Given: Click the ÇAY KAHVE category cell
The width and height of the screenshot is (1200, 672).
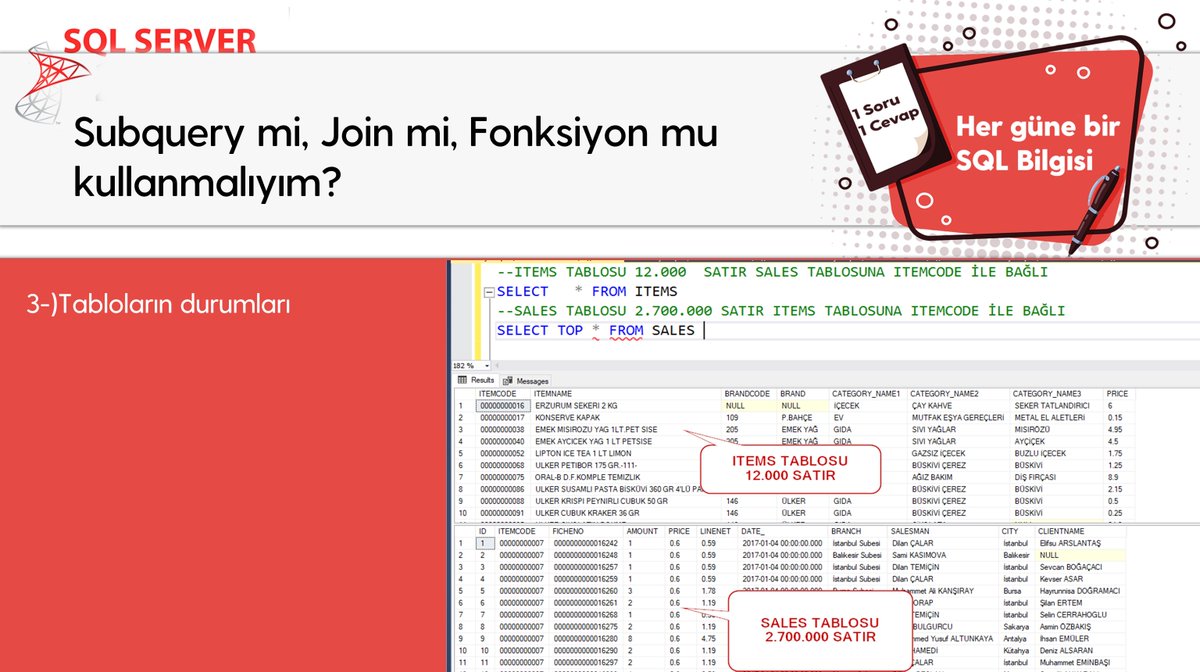Looking at the screenshot, I should 934,407.
